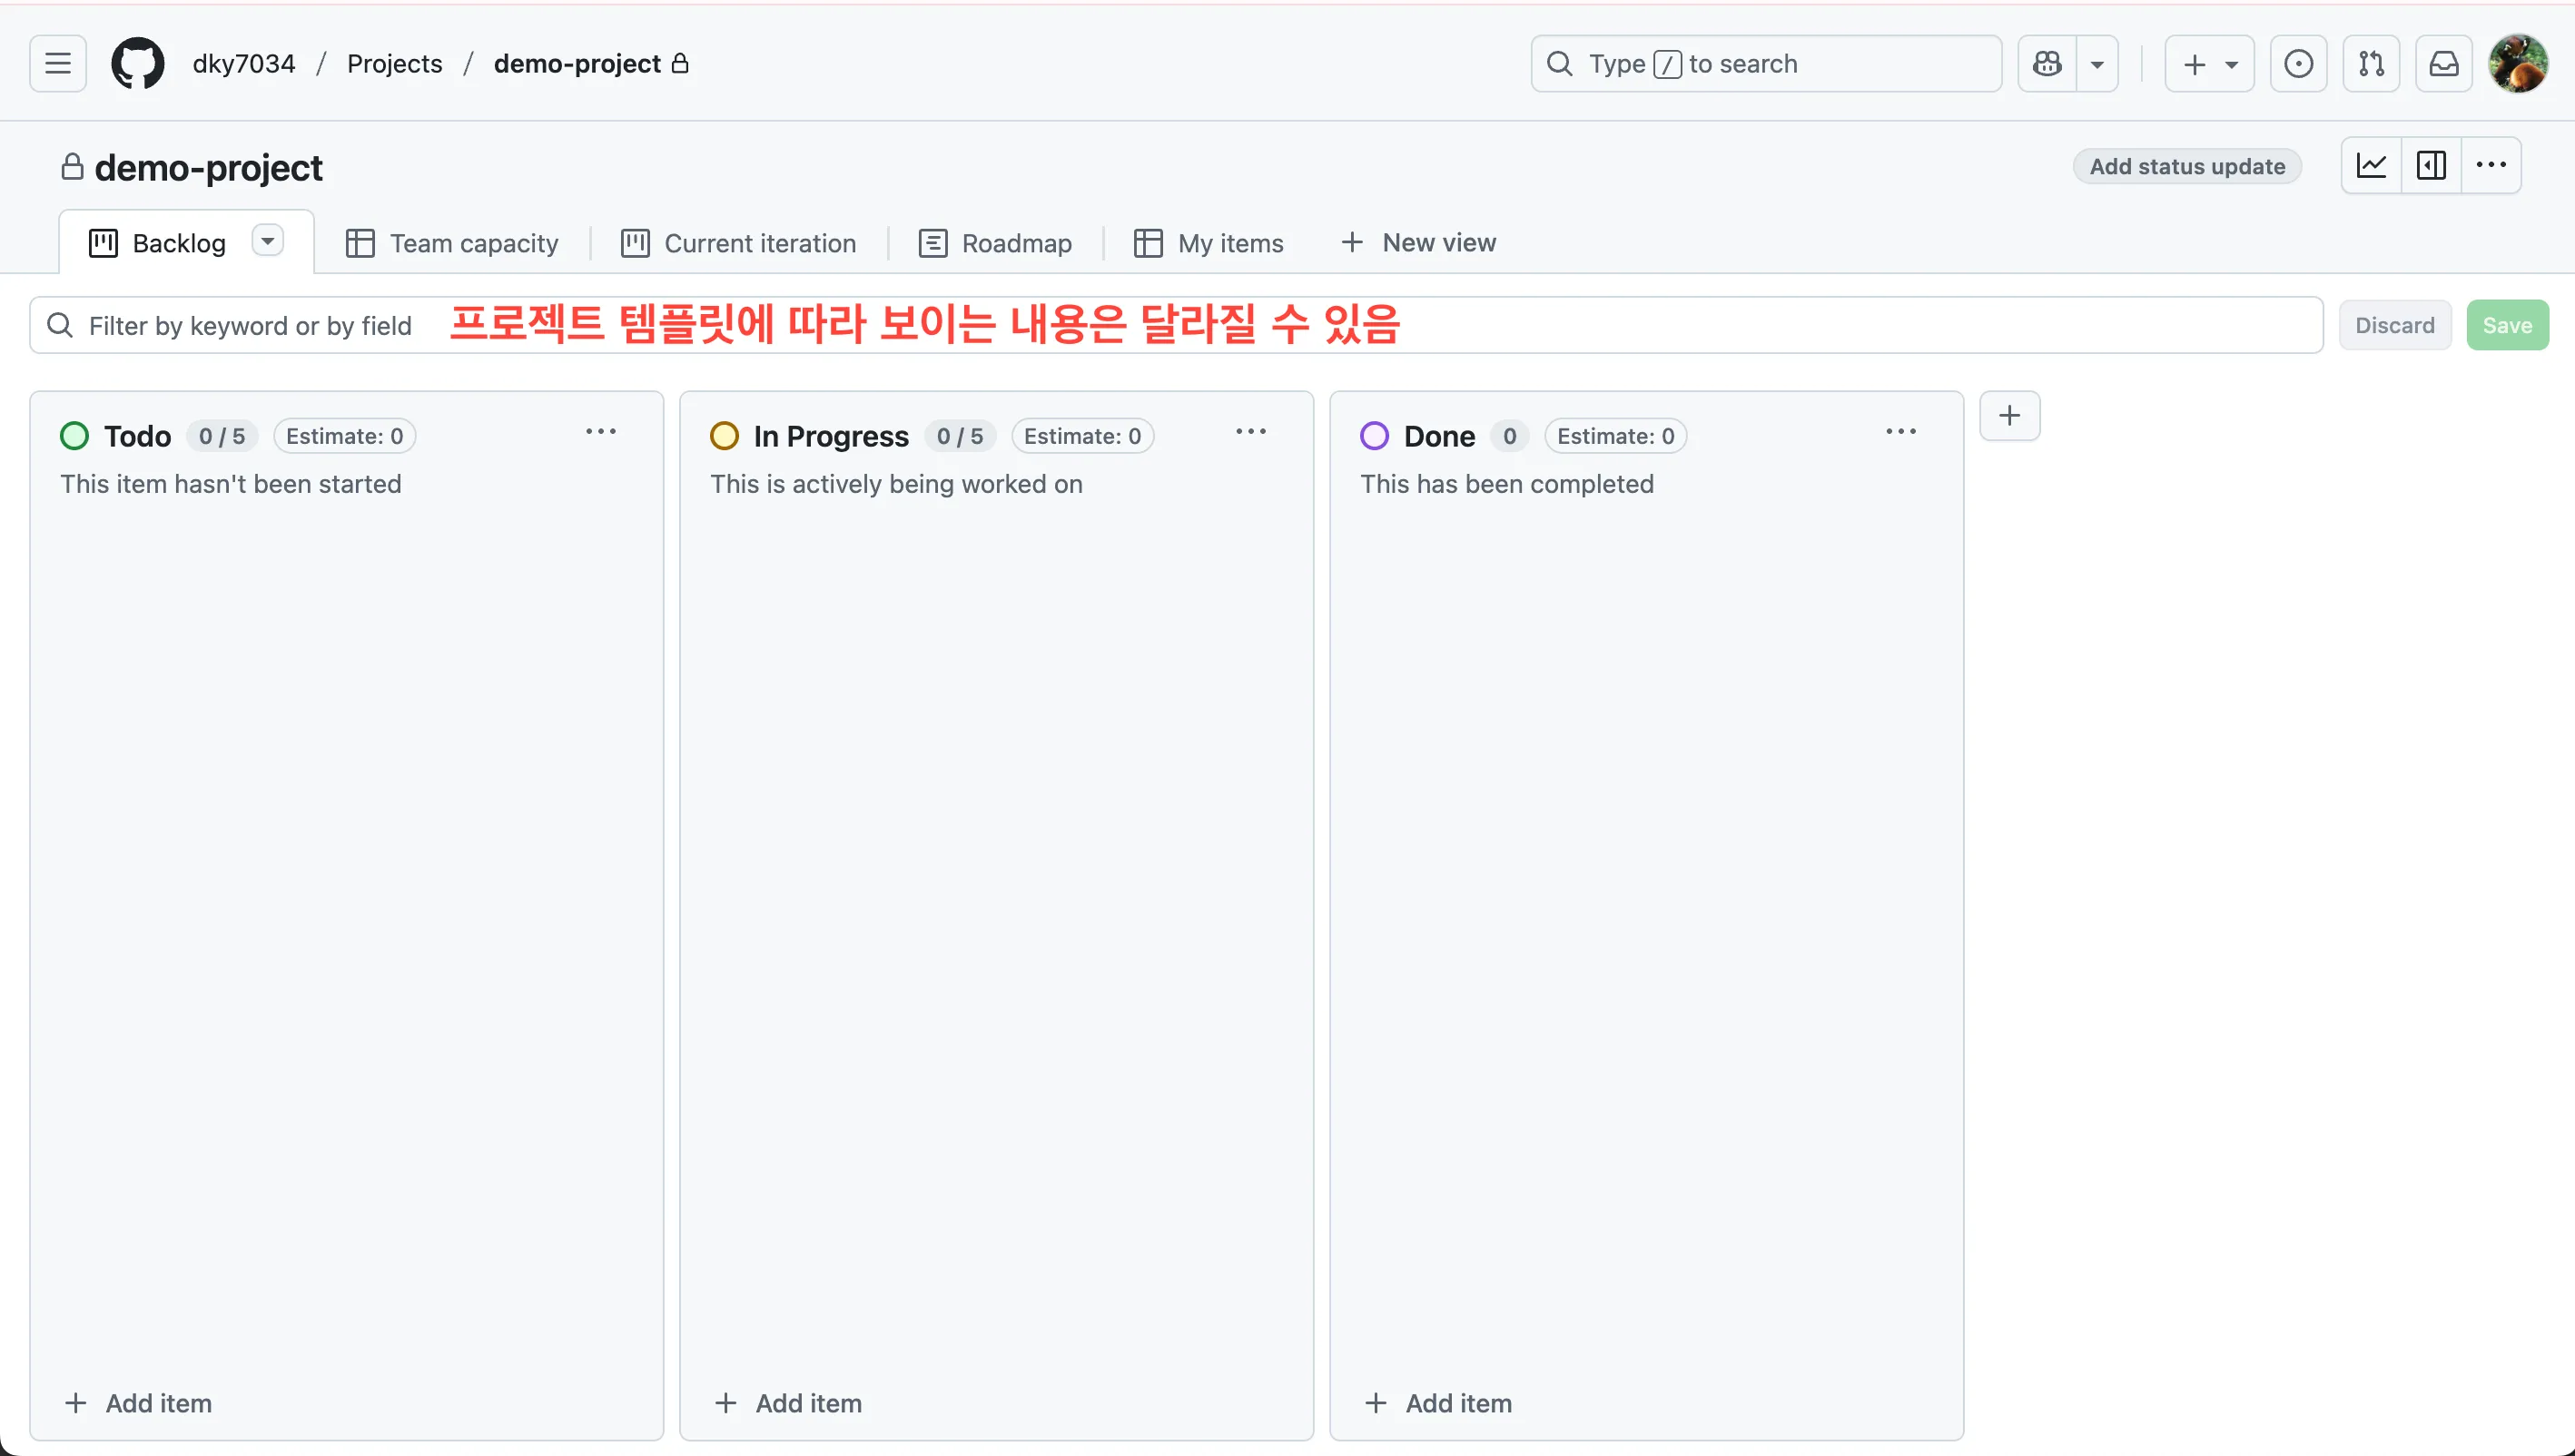Open the user avatar menu
Image resolution: width=2575 pixels, height=1456 pixels.
[x=2518, y=64]
